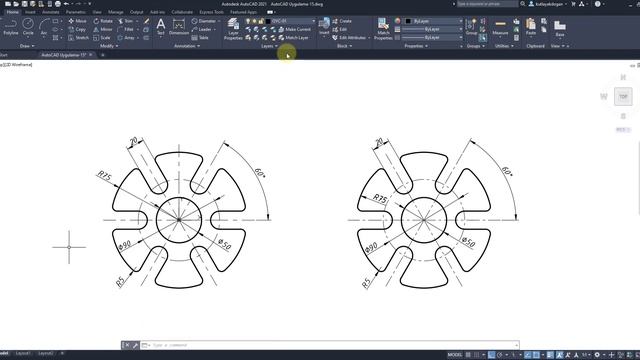Toggle snap mode in status bar

point(476,355)
